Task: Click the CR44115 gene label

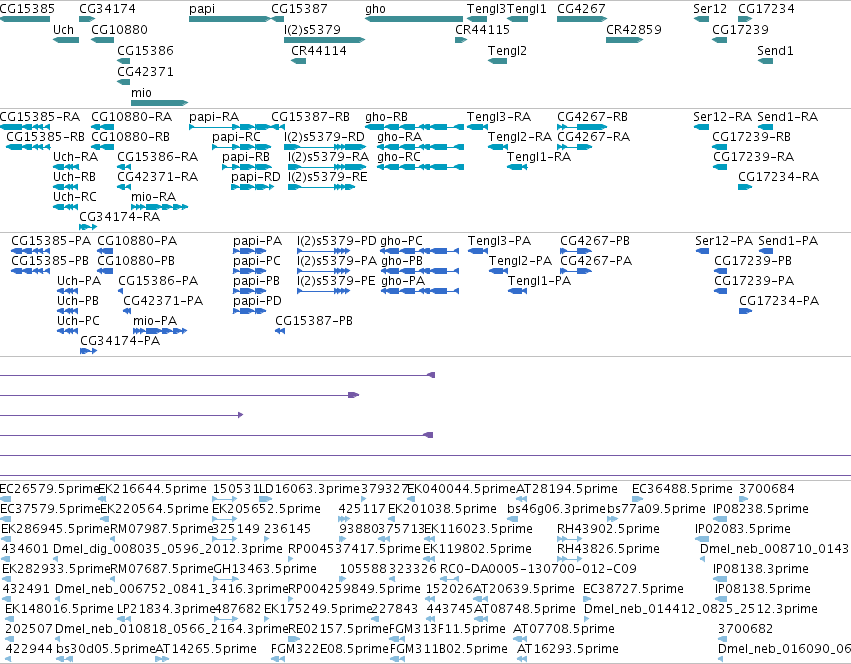Action: pos(482,29)
